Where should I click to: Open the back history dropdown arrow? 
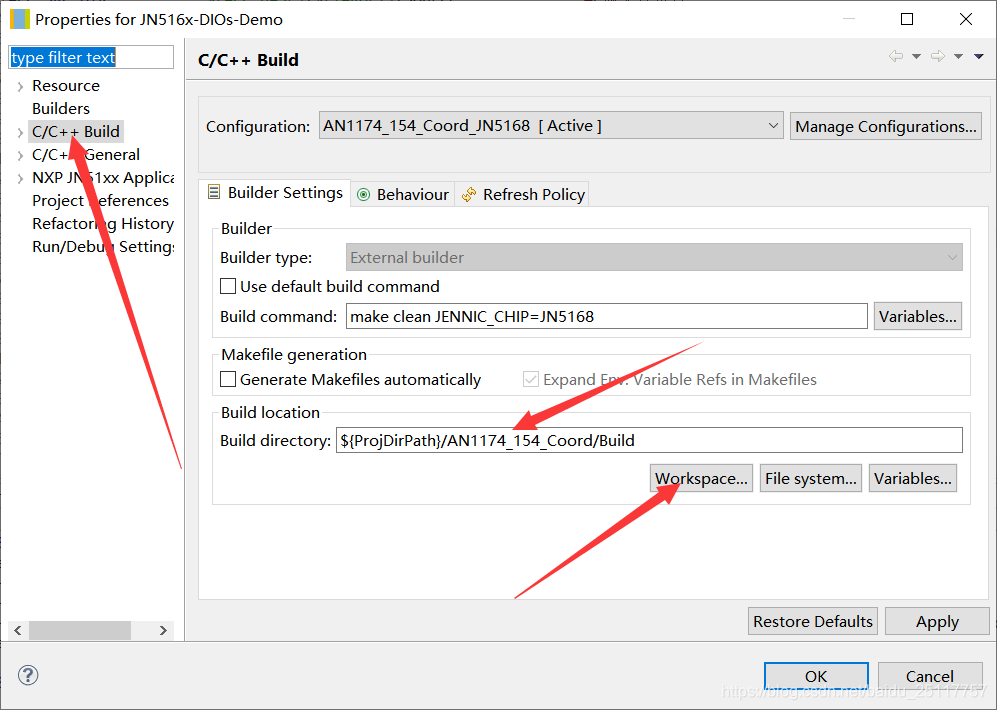coord(916,57)
